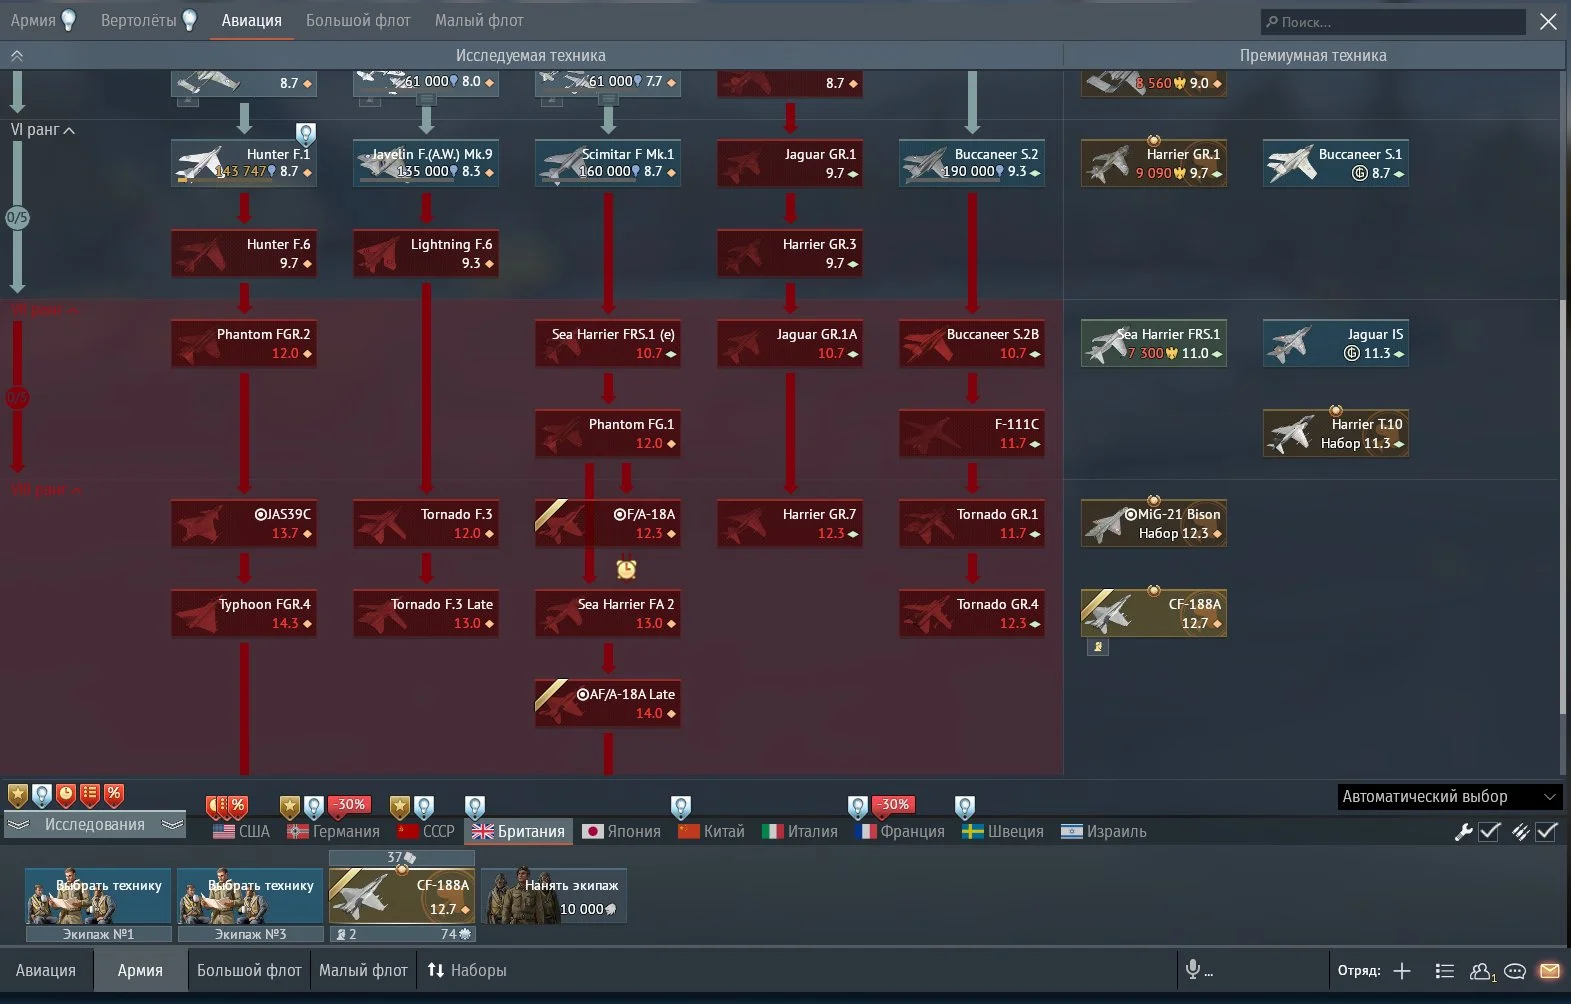This screenshot has height=1004, width=1571.
Task: Click the plus icon next to Отряд
Action: coord(1402,970)
